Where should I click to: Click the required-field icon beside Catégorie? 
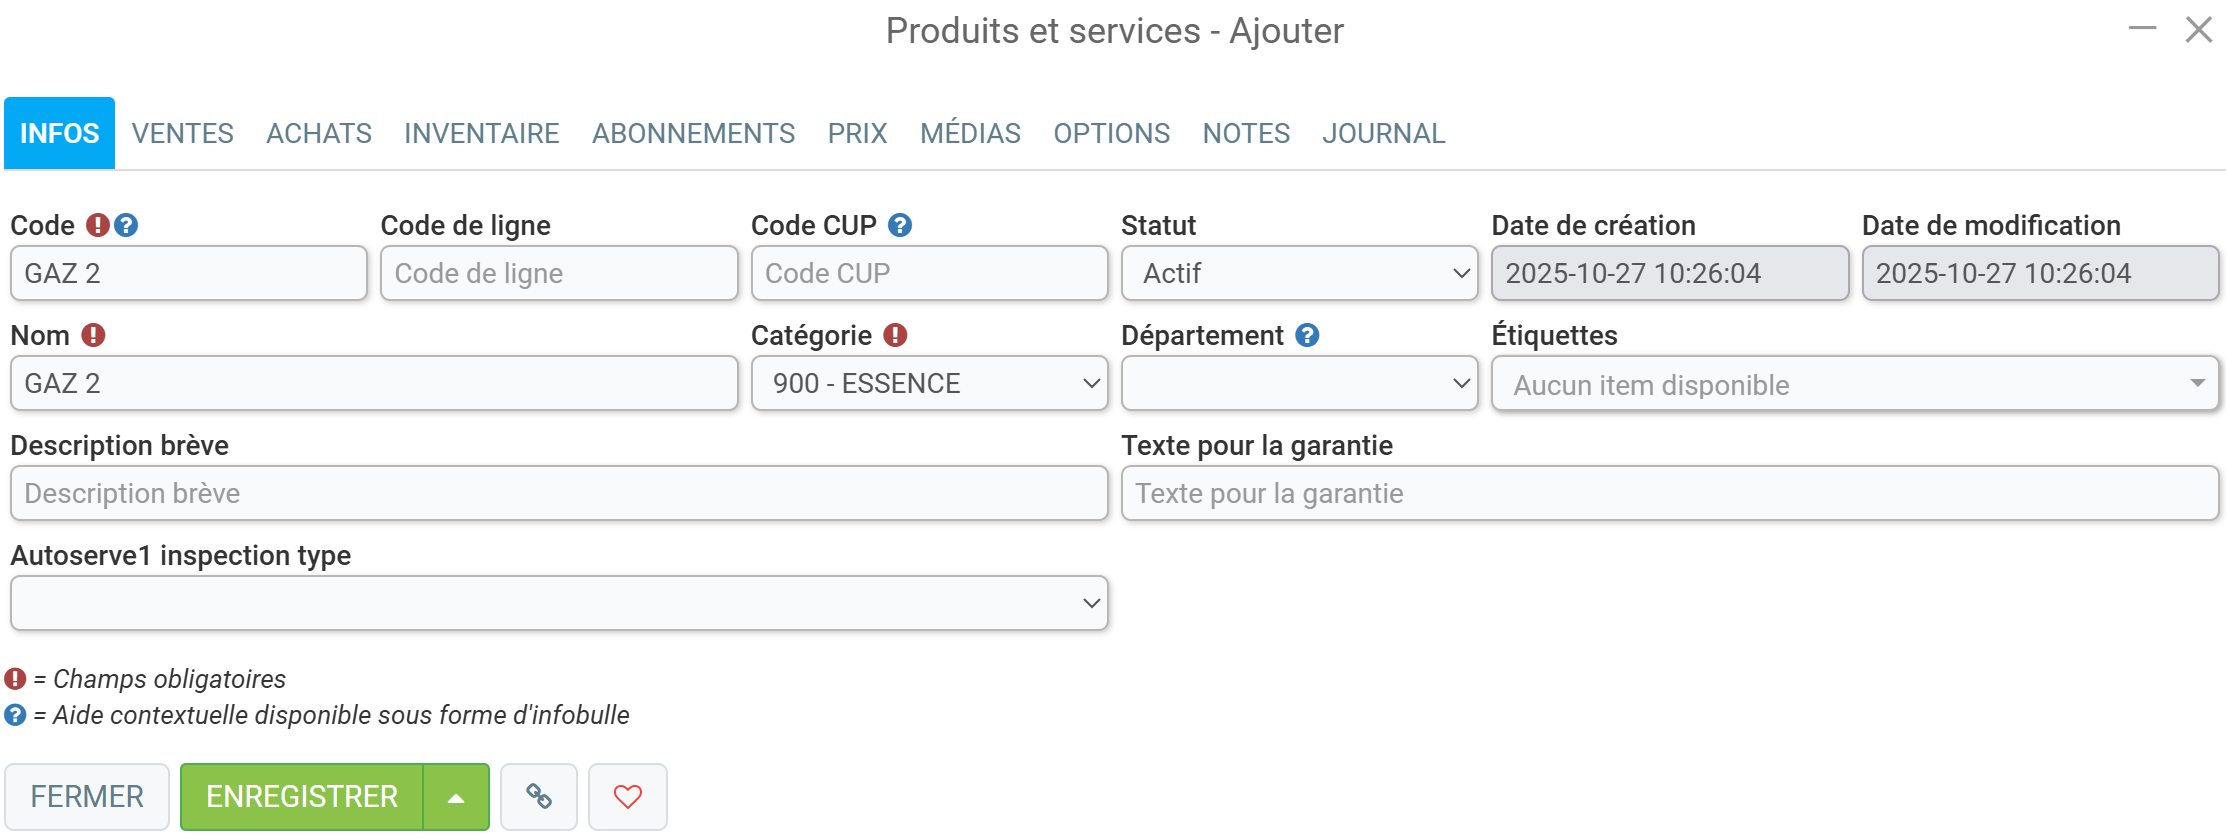895,335
